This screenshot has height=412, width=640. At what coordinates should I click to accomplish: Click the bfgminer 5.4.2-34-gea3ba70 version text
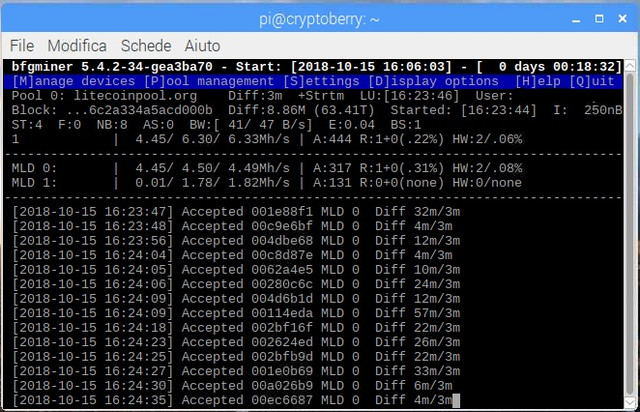tap(112, 67)
